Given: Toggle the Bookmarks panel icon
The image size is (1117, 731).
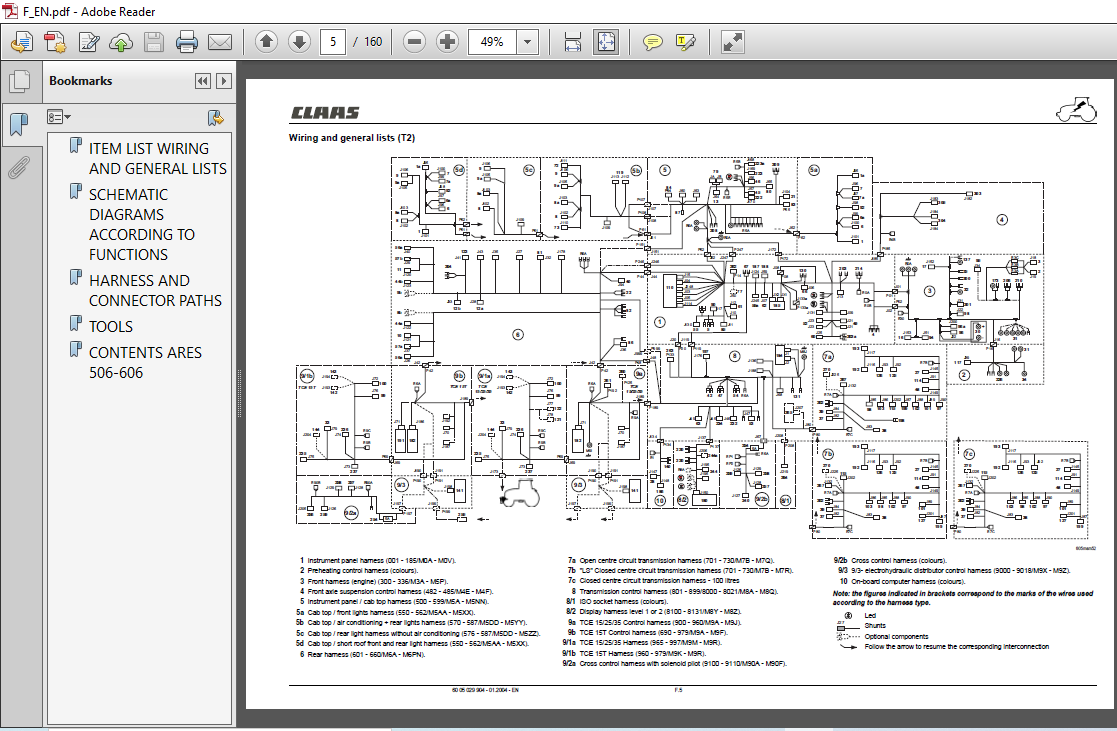Looking at the screenshot, I should click(20, 125).
